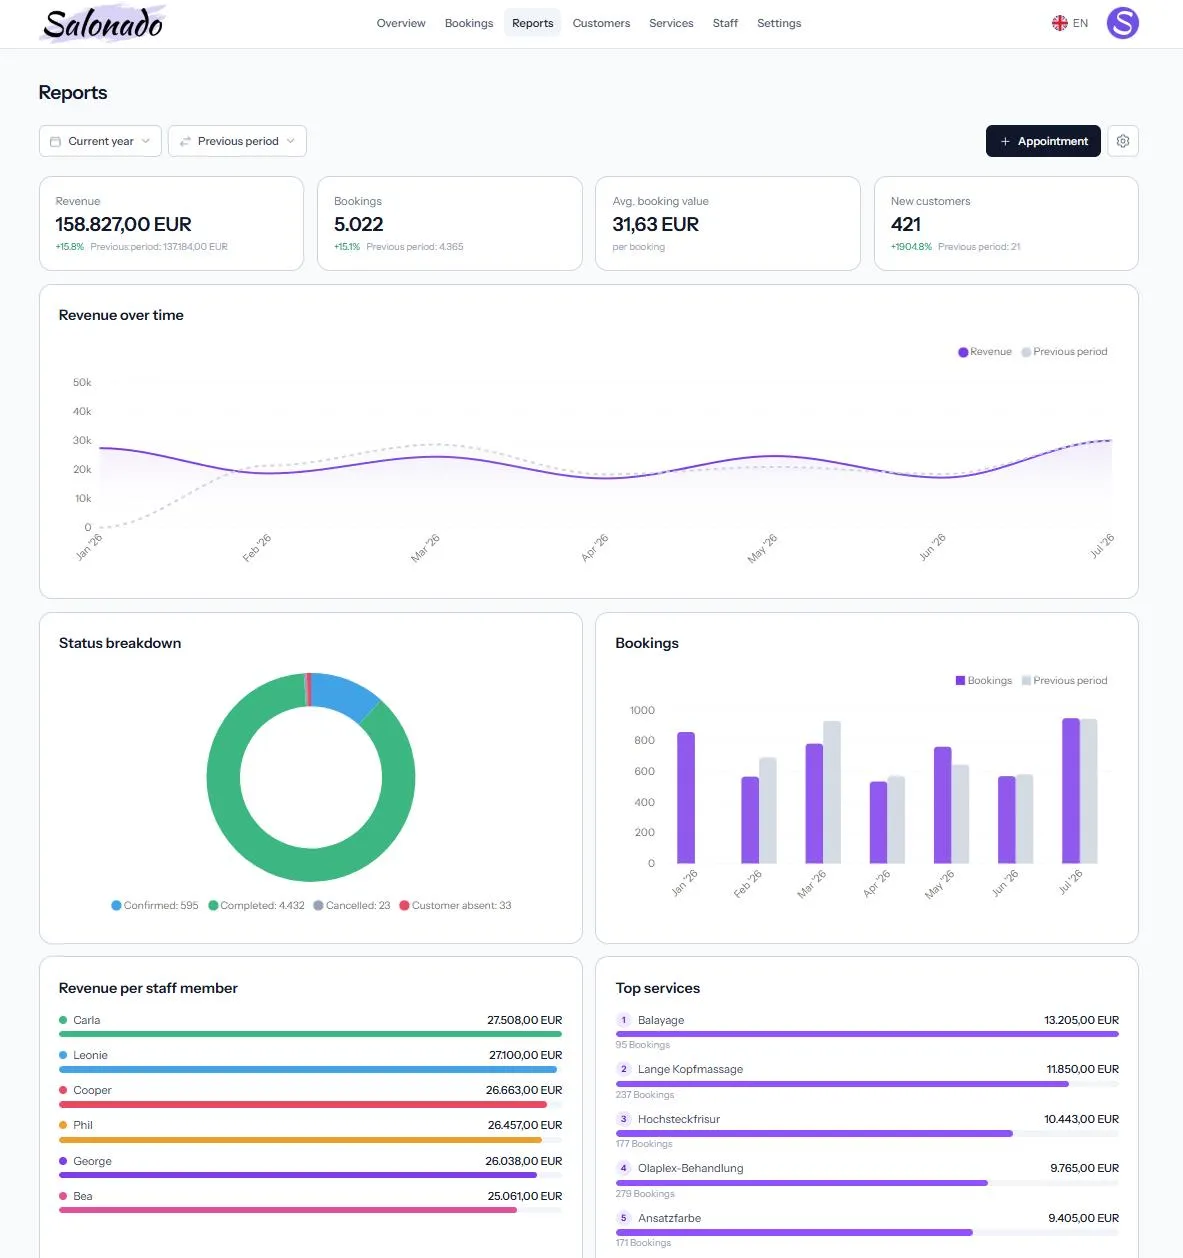Toggle Revenue series in revenue chart legend
Viewport: 1183px width, 1258px height.
pos(985,352)
